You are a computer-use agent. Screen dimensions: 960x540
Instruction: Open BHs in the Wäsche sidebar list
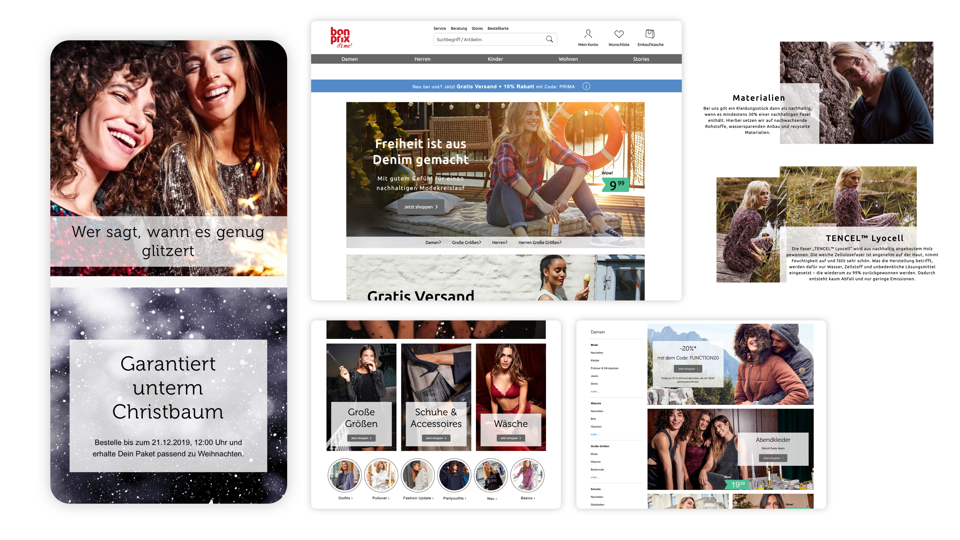tap(593, 419)
